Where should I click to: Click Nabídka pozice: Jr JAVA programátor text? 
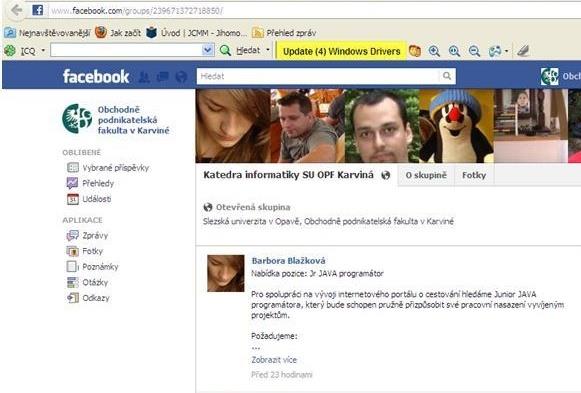click(x=317, y=274)
